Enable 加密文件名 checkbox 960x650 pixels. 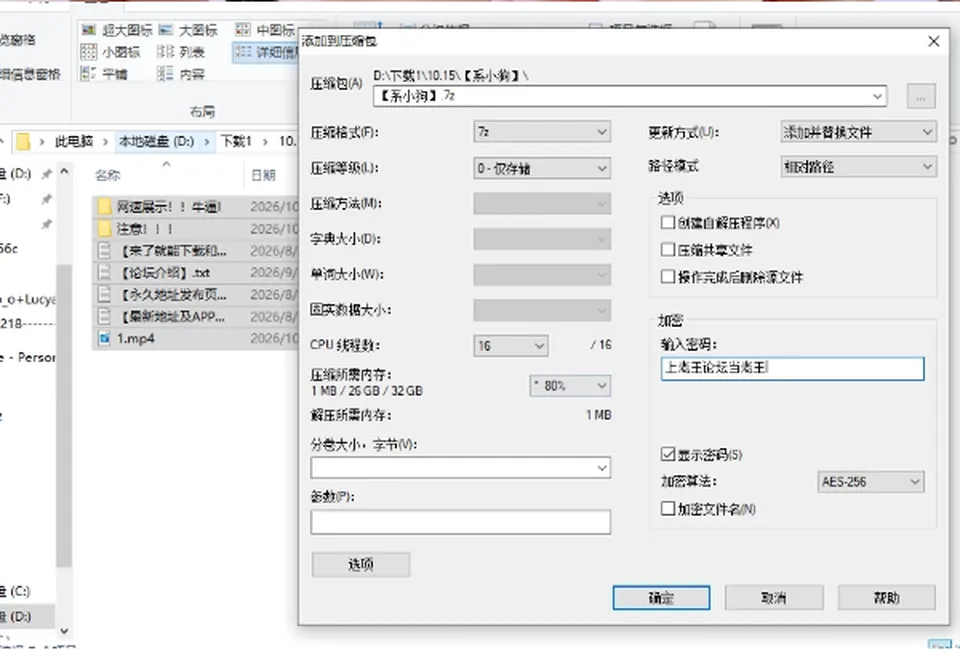tap(668, 508)
